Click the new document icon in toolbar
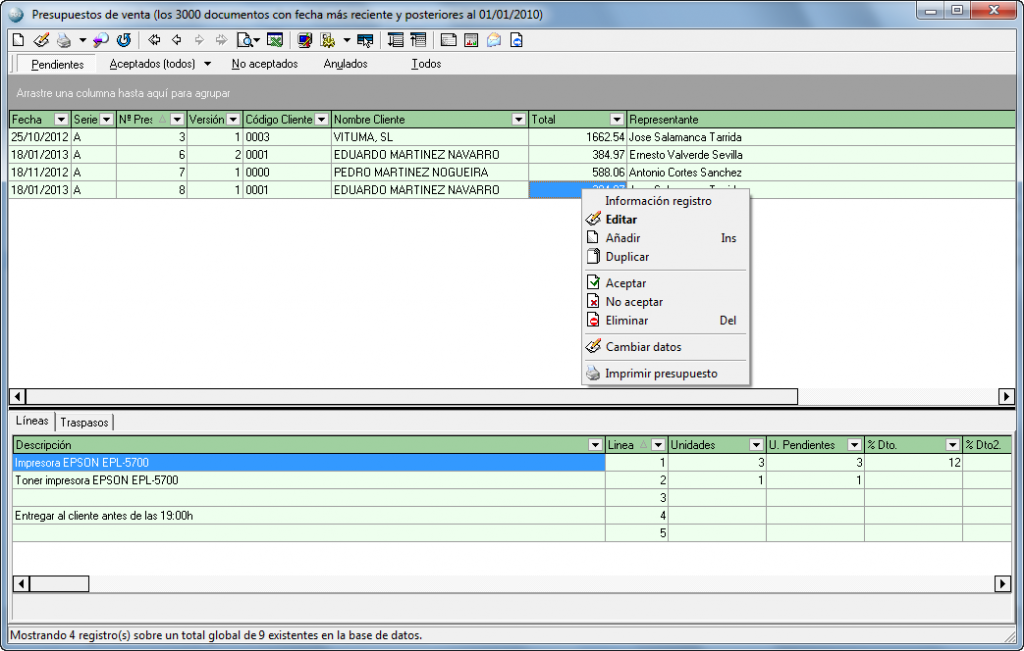This screenshot has width=1024, height=651. (x=17, y=41)
